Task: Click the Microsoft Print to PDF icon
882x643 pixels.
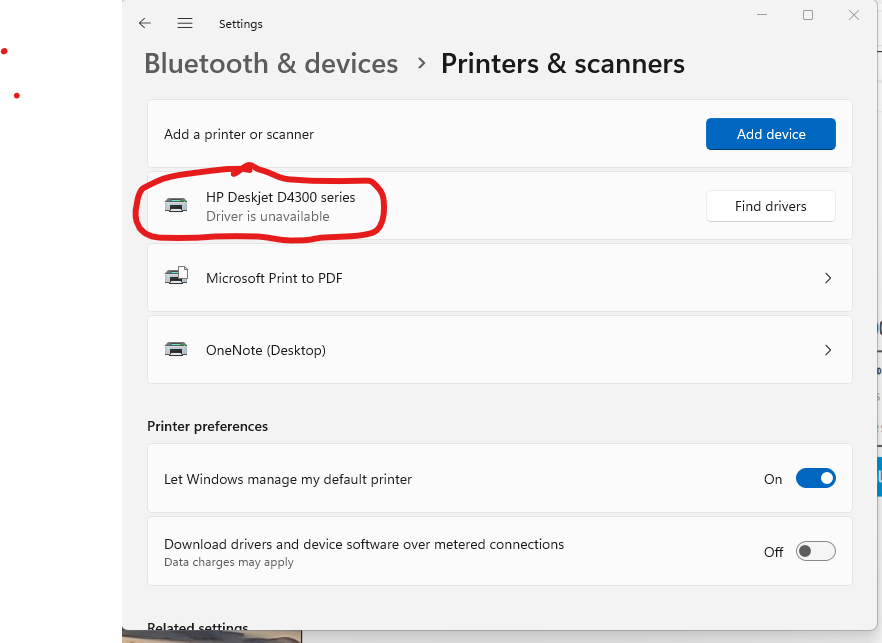Action: (x=176, y=277)
